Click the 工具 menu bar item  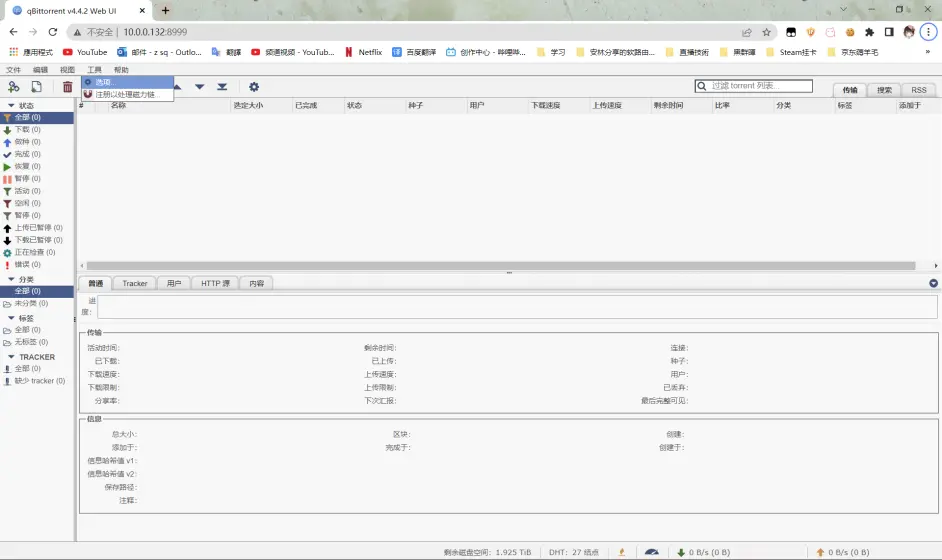click(x=94, y=70)
